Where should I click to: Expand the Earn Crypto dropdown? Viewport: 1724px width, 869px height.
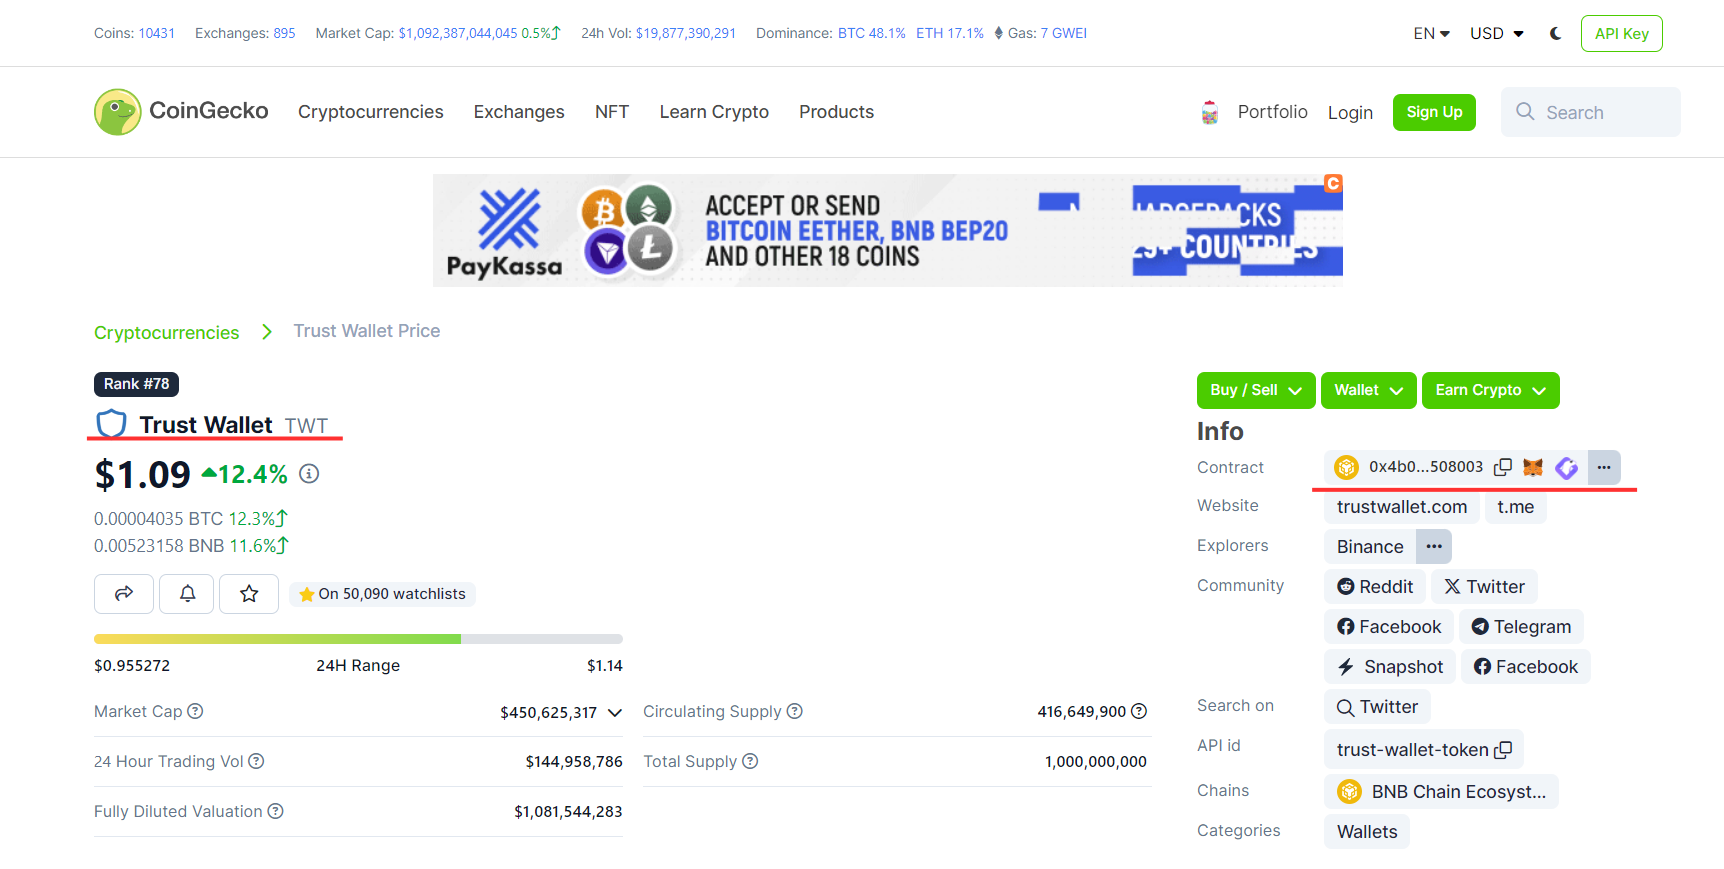pyautogui.click(x=1491, y=390)
